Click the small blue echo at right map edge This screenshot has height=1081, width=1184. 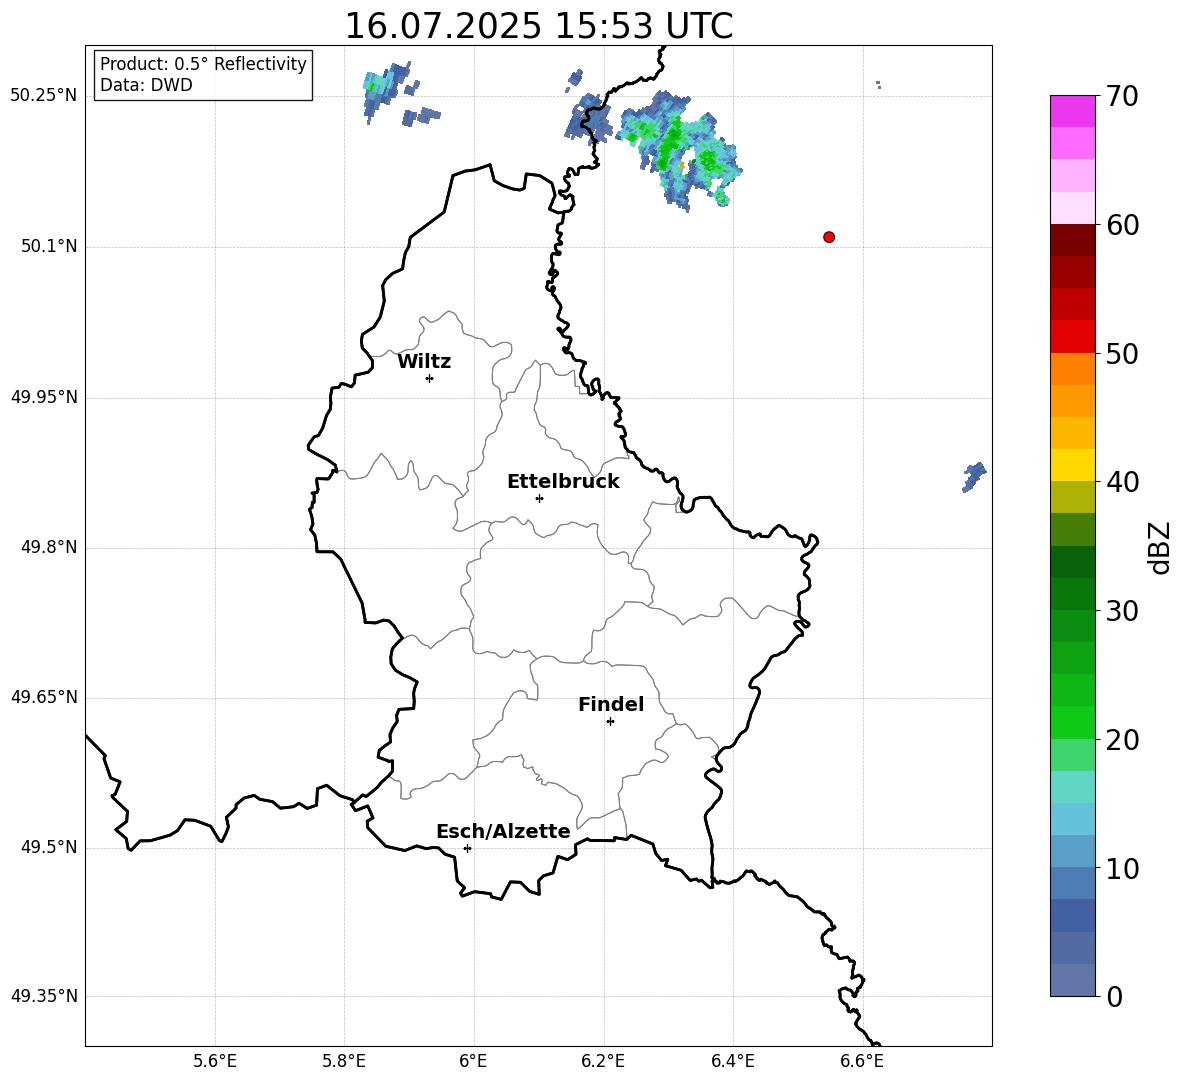[x=974, y=477]
